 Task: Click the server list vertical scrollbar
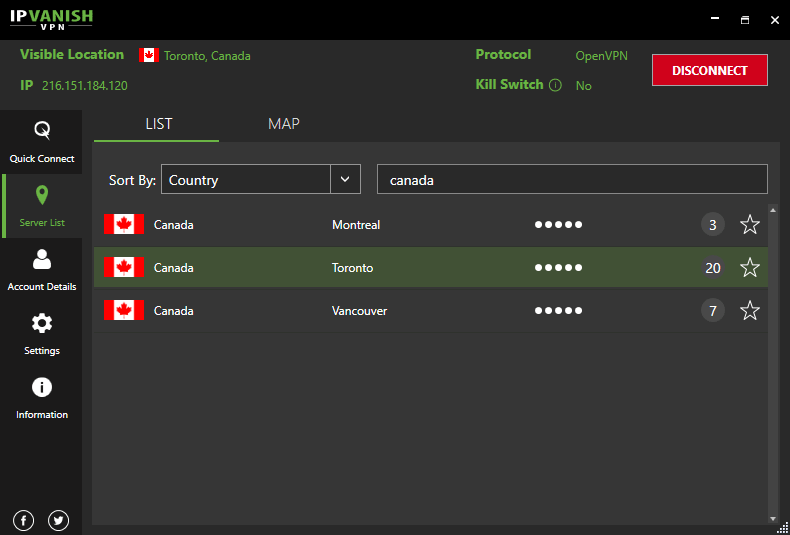click(773, 362)
